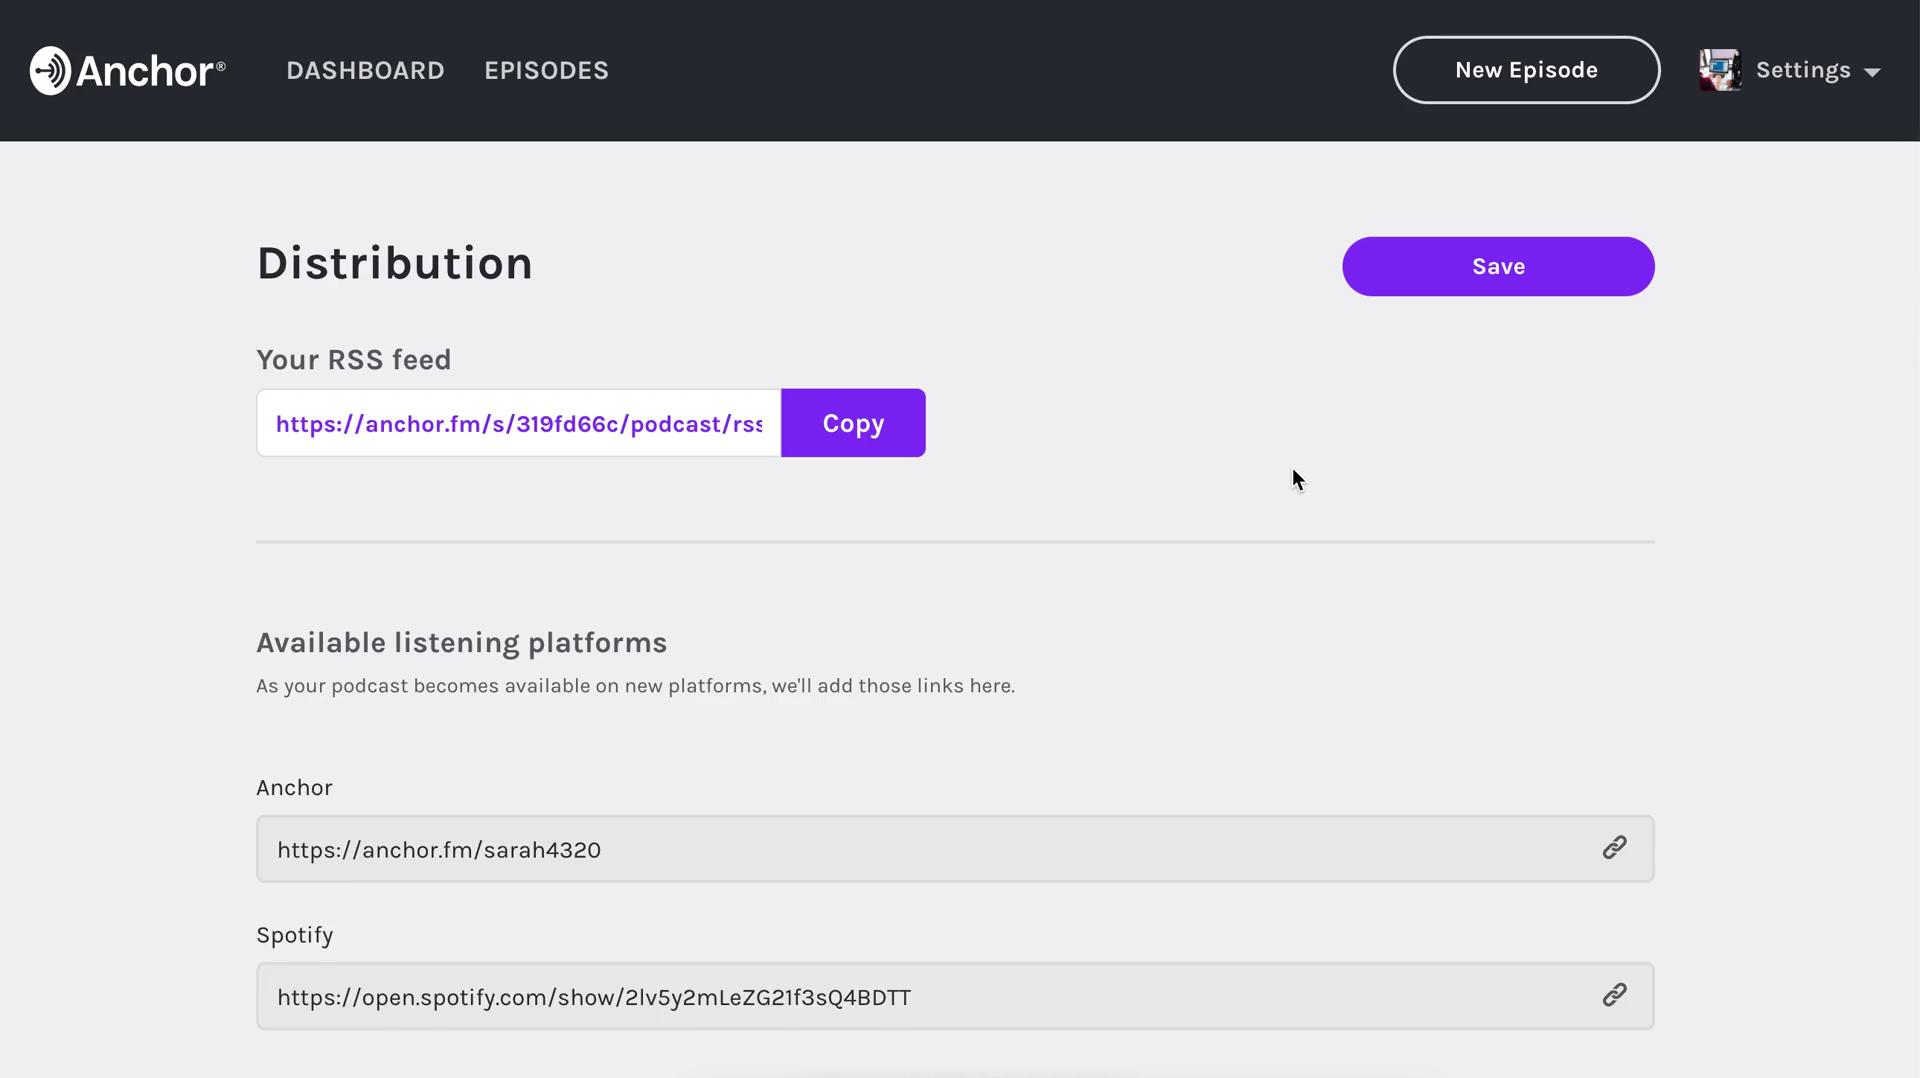
Task: Click the profile avatar thumbnail
Action: coord(1719,70)
